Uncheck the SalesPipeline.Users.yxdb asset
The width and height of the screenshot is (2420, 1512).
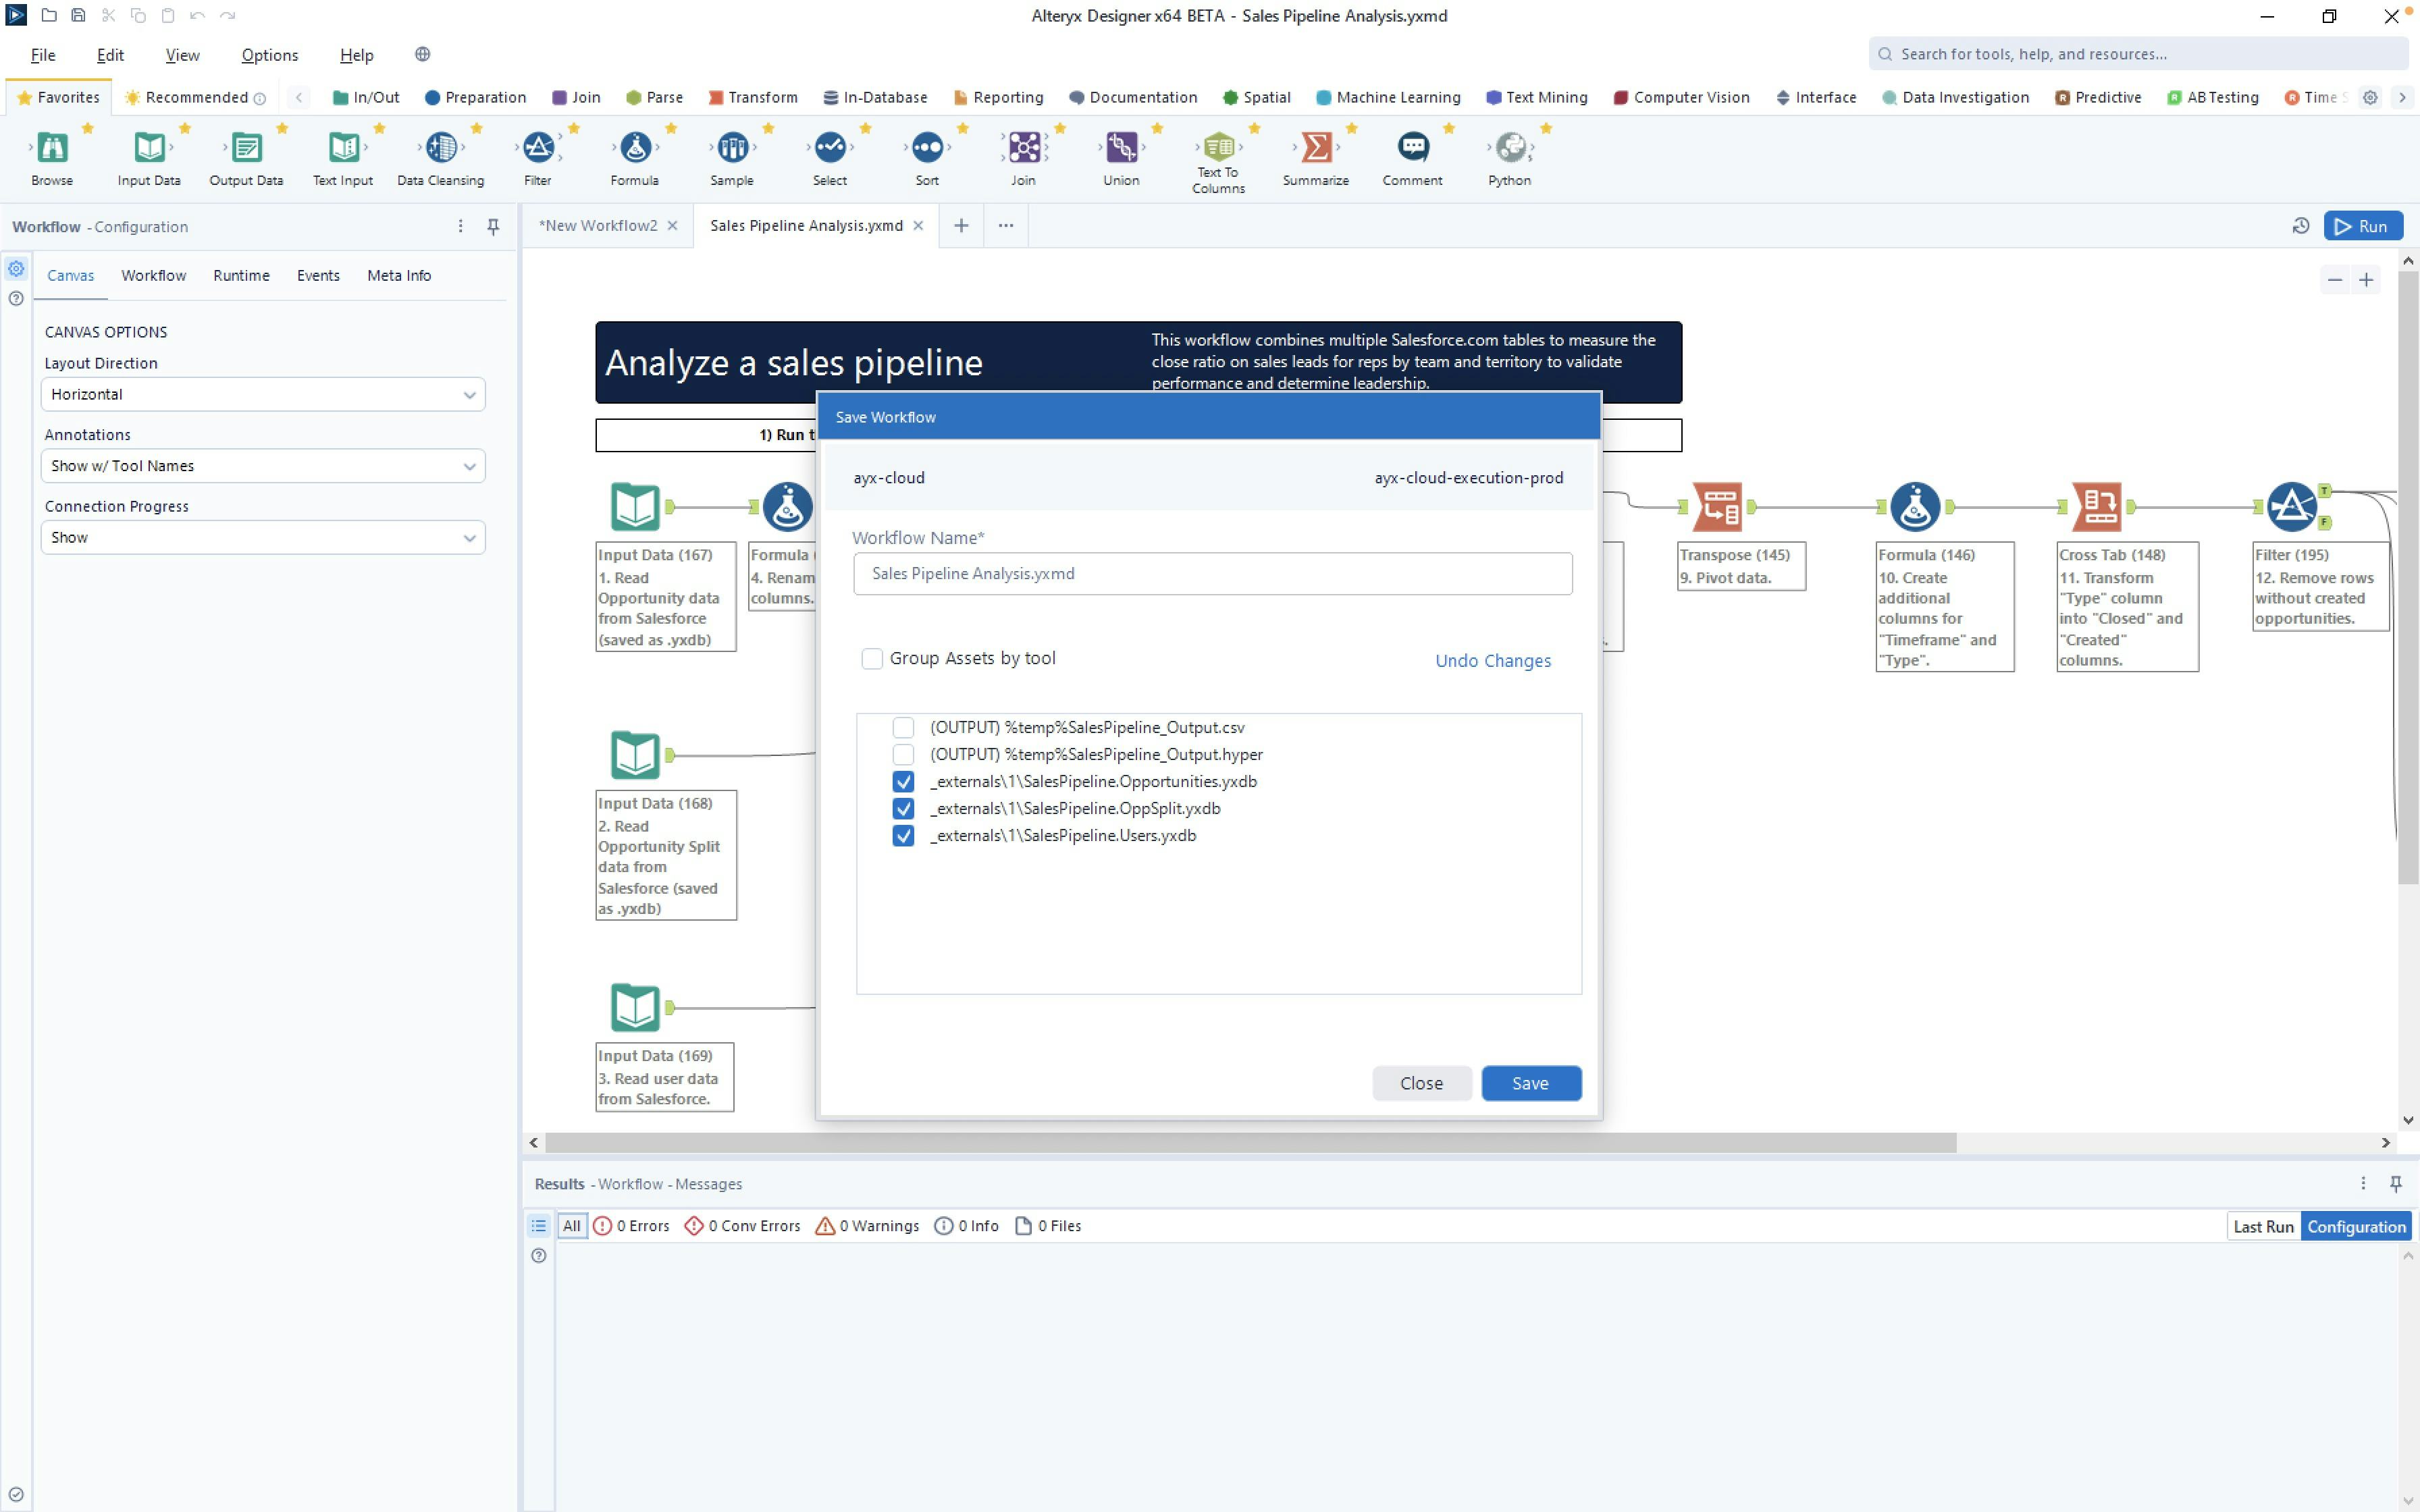coord(903,836)
